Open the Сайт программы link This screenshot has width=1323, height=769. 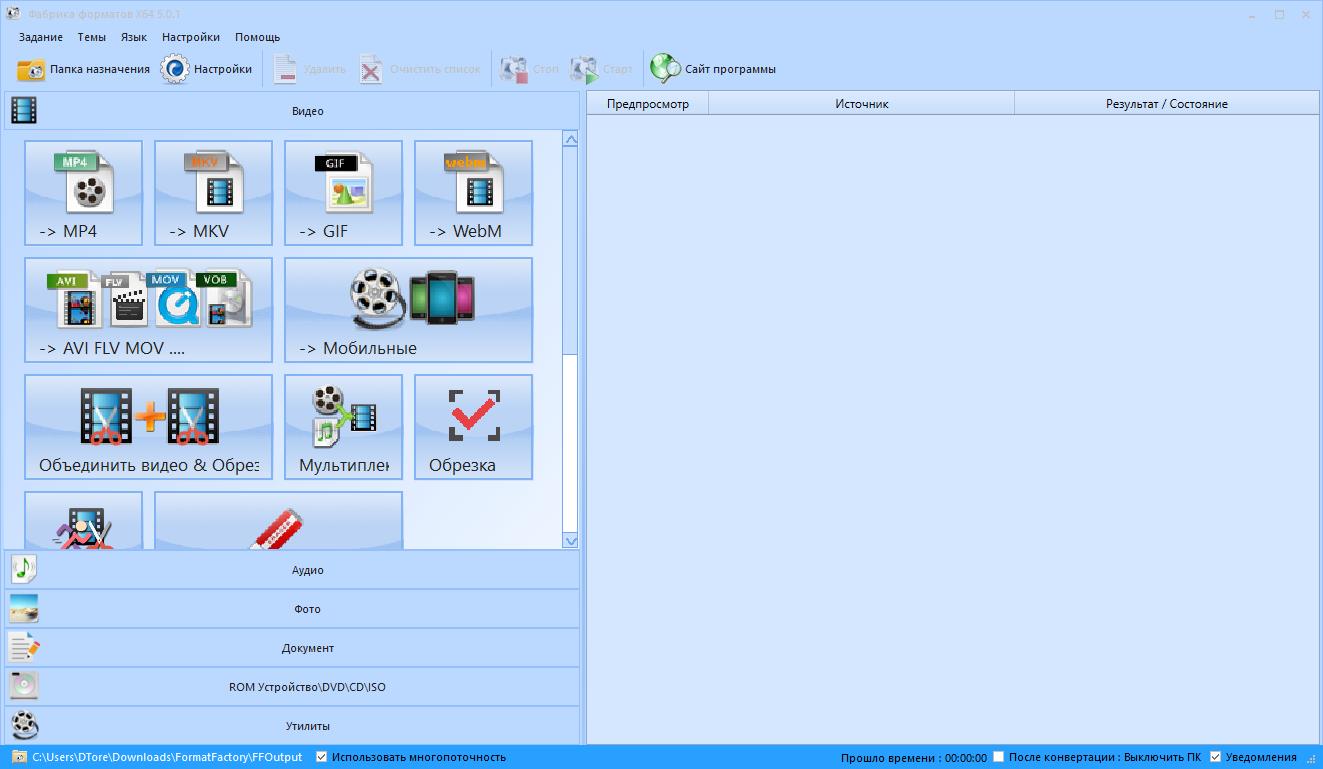[x=713, y=69]
